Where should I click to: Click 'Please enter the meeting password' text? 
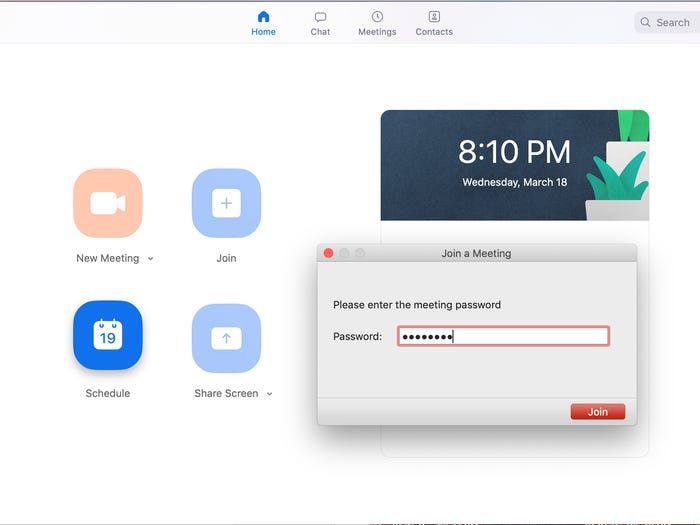[x=417, y=305]
